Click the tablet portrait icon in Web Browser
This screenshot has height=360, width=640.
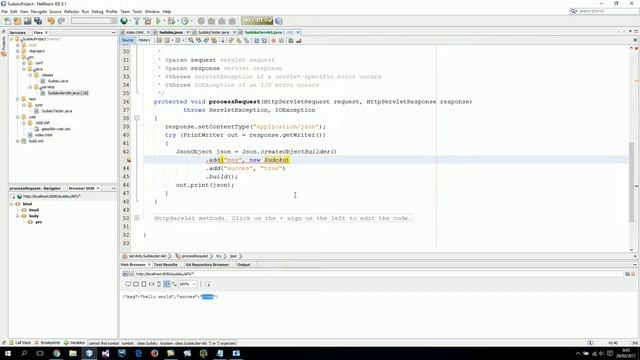tap(144, 284)
